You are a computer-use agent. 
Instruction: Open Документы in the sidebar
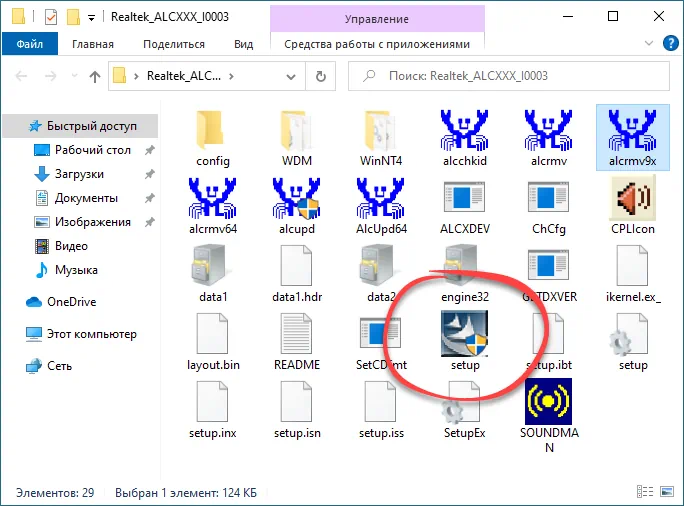[86, 198]
